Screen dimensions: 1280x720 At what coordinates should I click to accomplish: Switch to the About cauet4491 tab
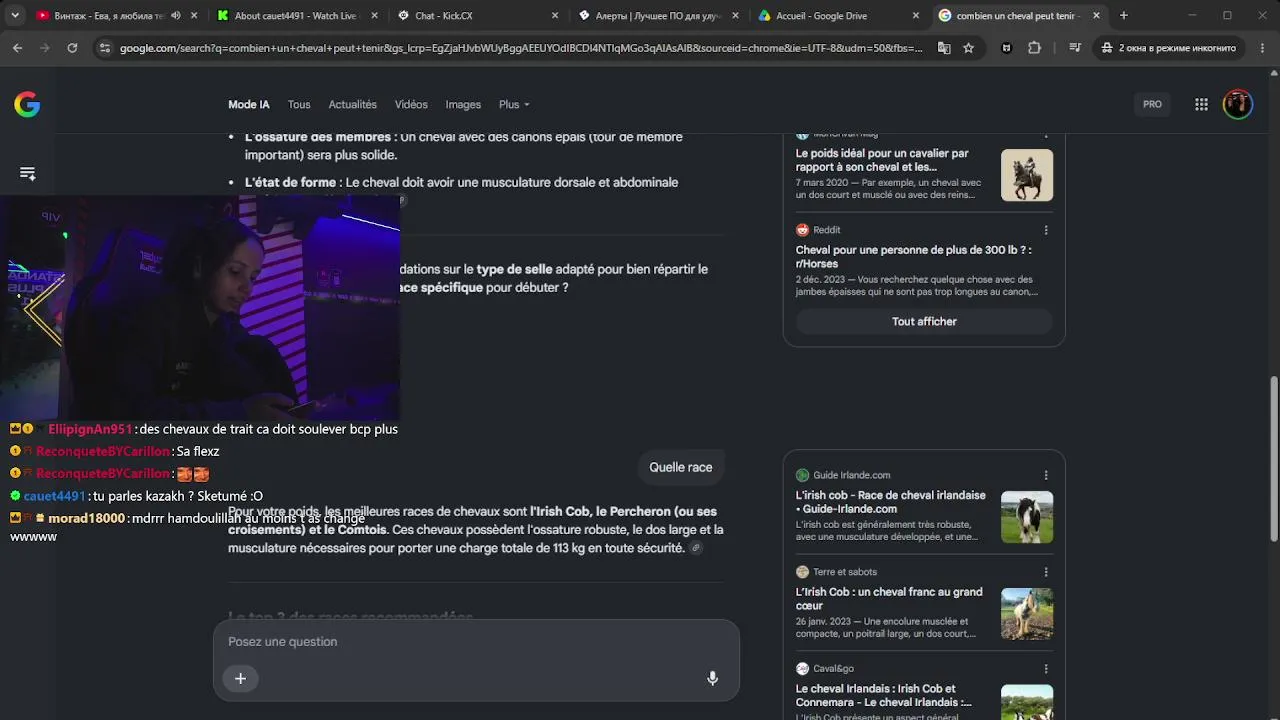295,16
